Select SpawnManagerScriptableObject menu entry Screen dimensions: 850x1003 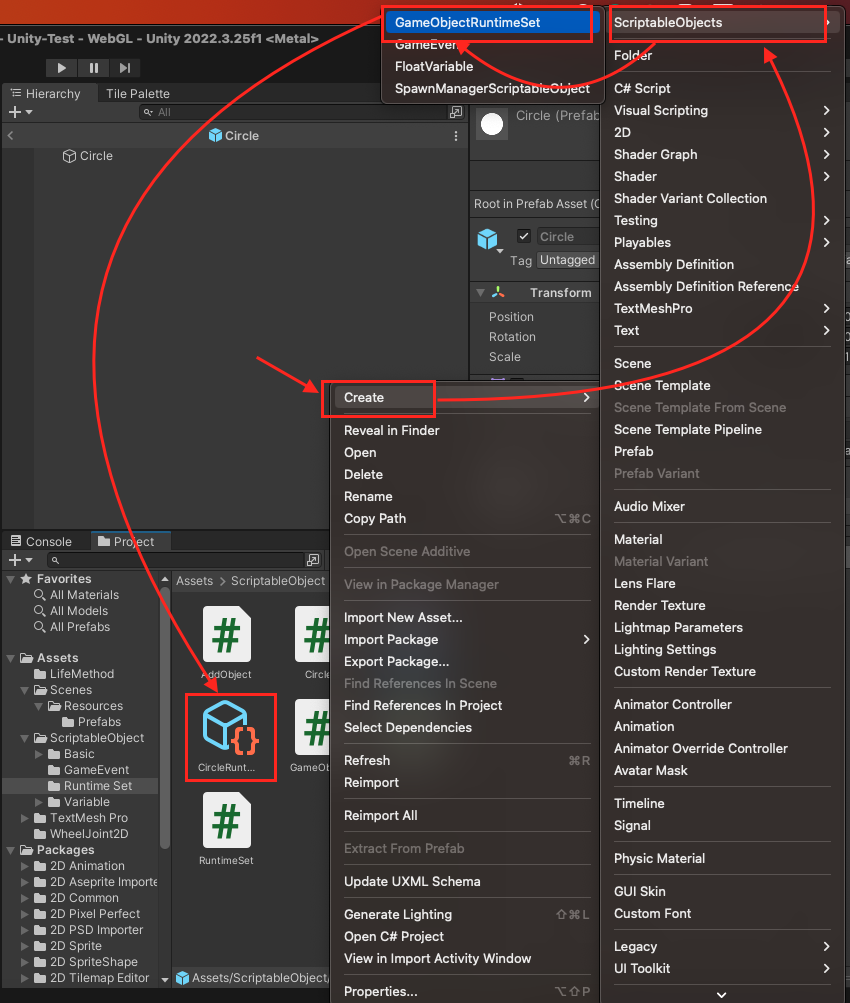click(x=492, y=88)
